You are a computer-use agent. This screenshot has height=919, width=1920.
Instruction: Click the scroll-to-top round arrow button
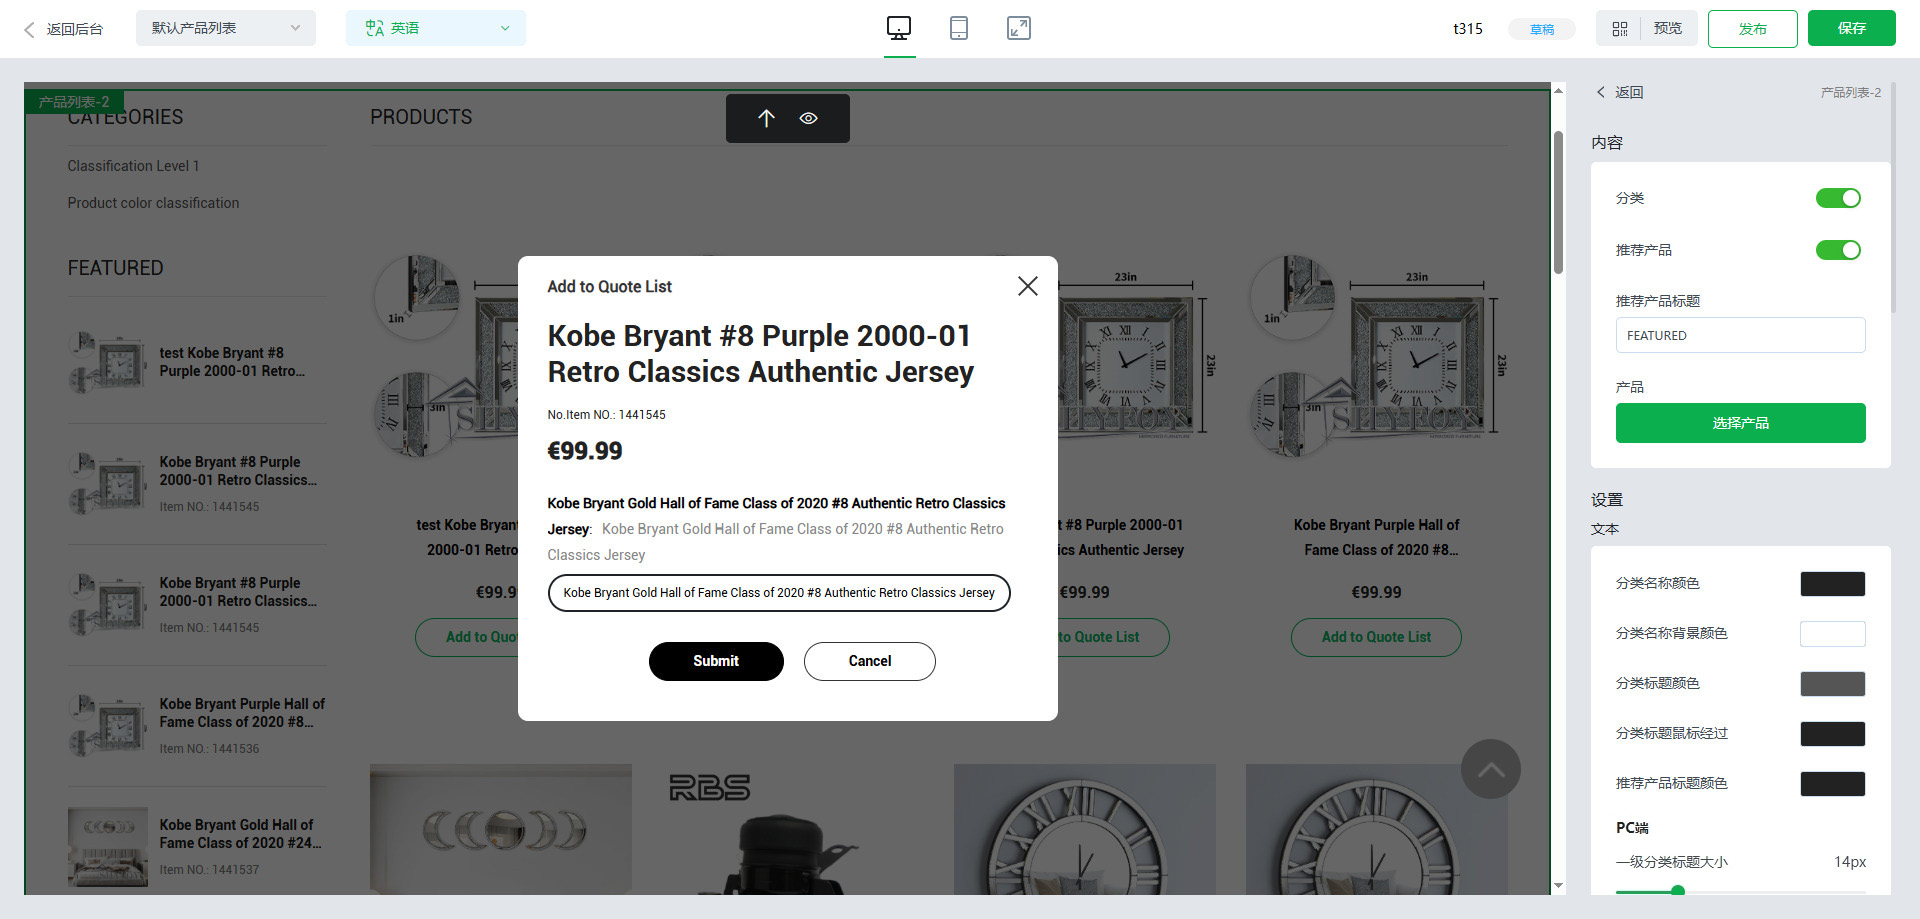click(x=1490, y=769)
